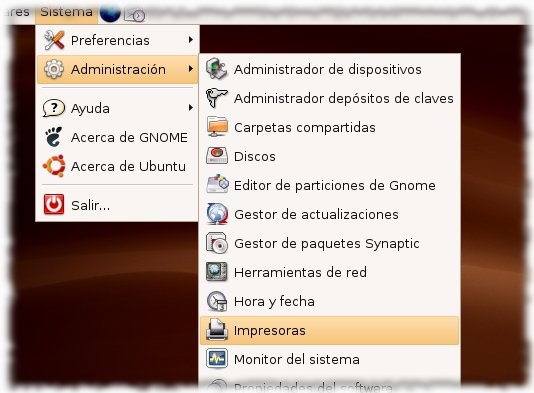534x393 pixels.
Task: Click the Synaptic package icon
Action: [x=217, y=243]
